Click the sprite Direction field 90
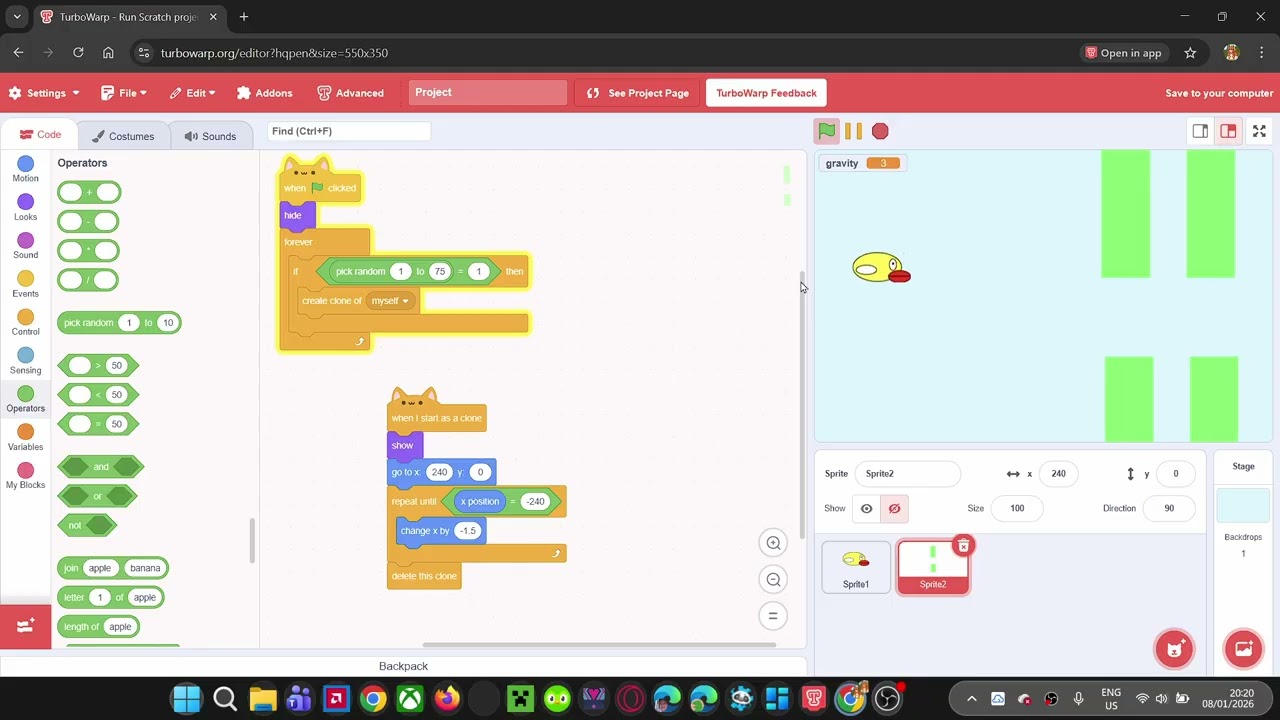The image size is (1280, 720). tap(1168, 508)
